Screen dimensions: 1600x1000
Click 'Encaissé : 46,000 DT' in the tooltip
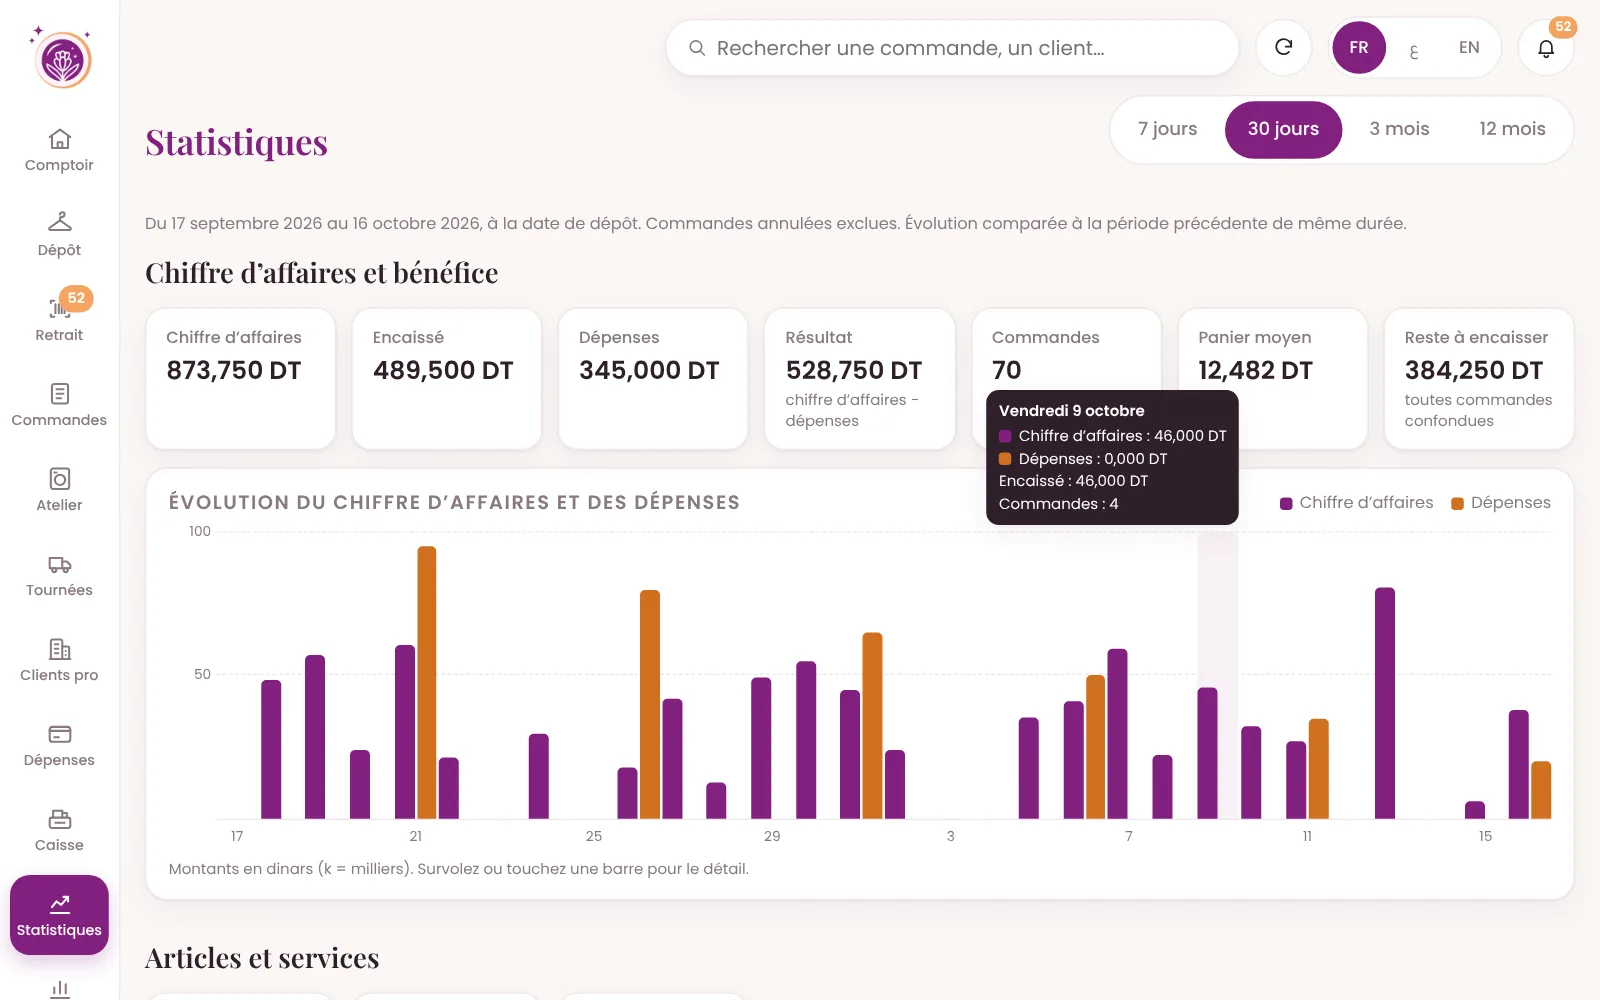pos(1073,481)
